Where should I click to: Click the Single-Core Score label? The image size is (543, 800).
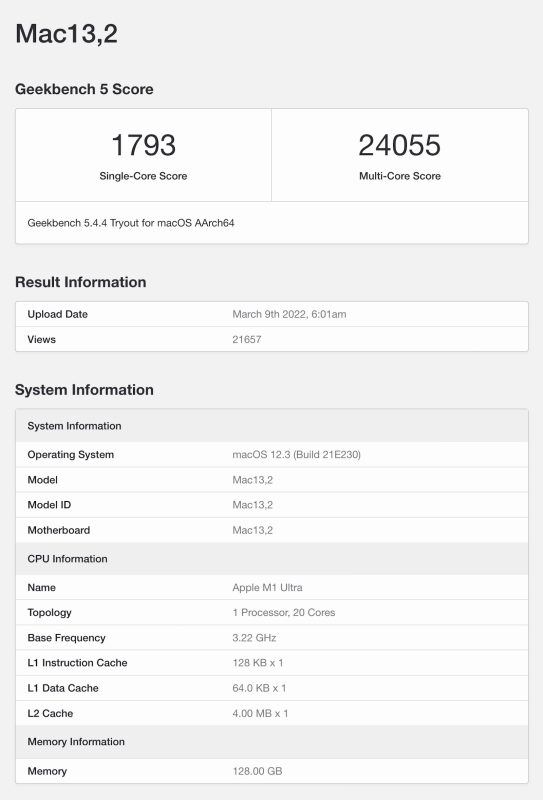tap(143, 176)
